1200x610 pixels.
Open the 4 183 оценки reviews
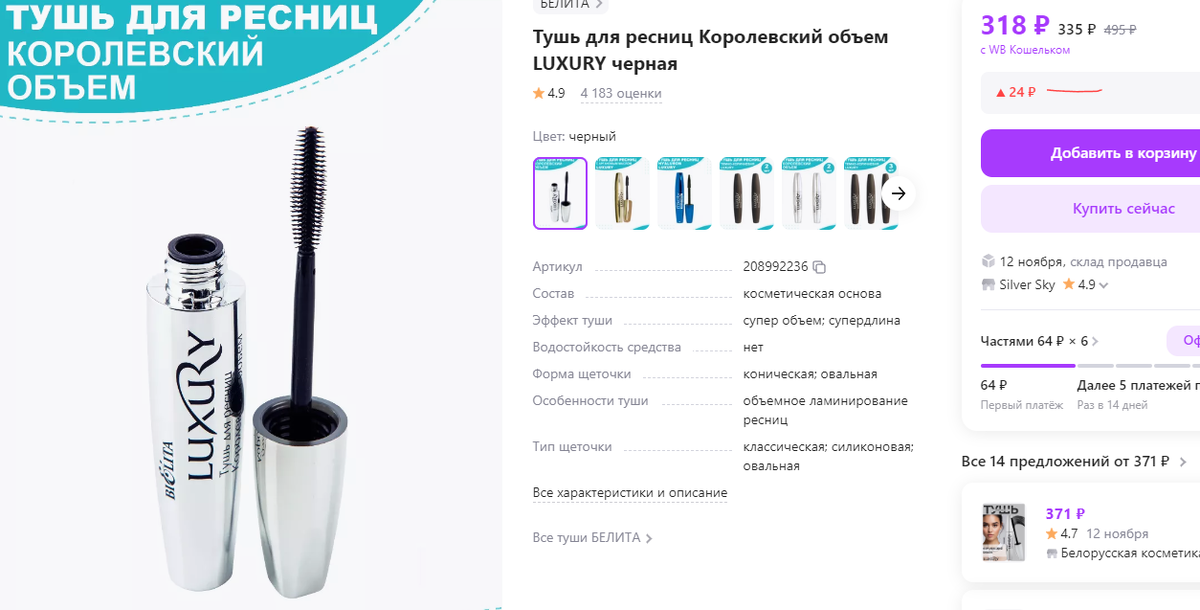621,93
